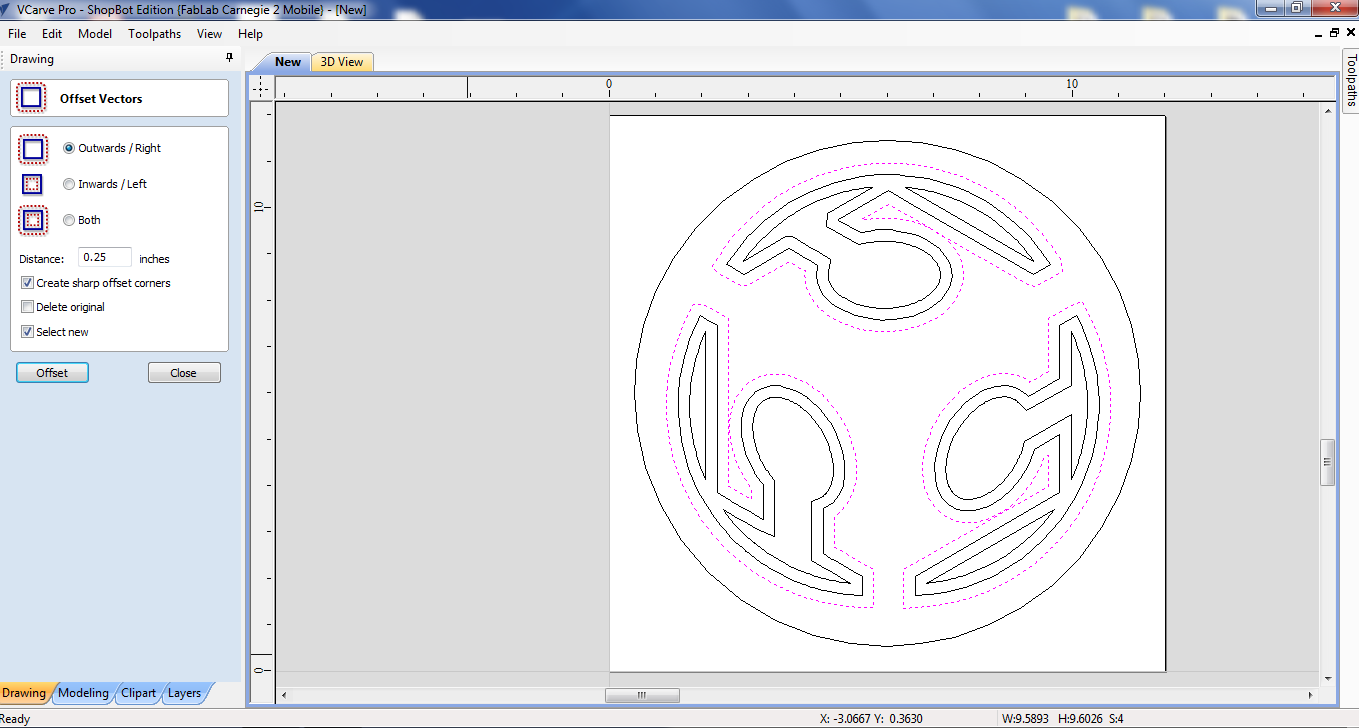
Task: Click the S:4 selection count readout
Action: [x=1116, y=718]
